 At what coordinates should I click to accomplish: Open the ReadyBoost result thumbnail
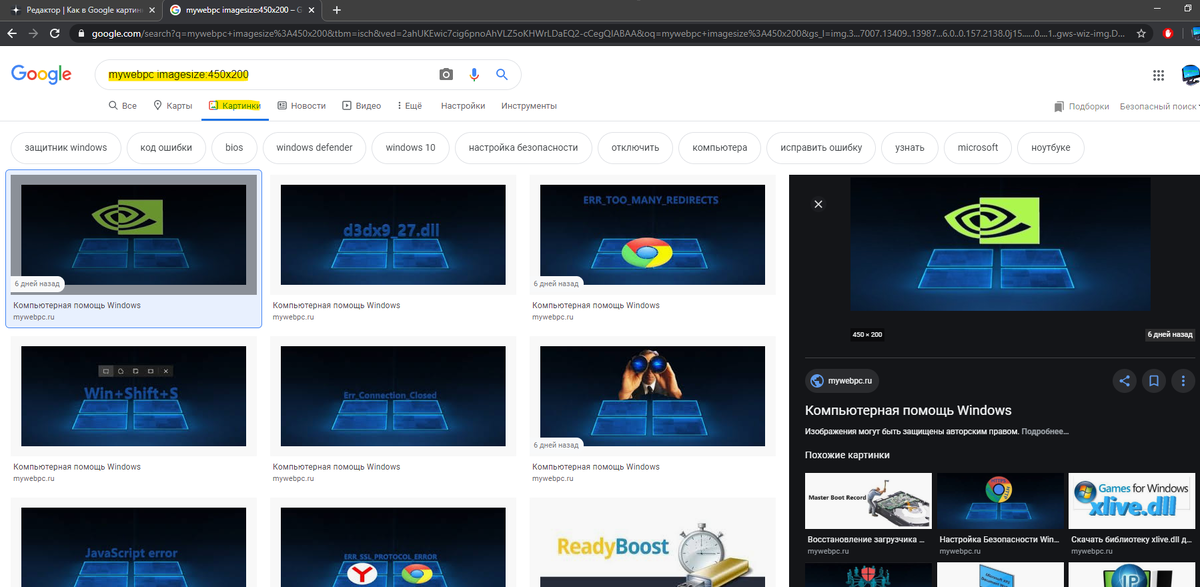[x=652, y=542]
